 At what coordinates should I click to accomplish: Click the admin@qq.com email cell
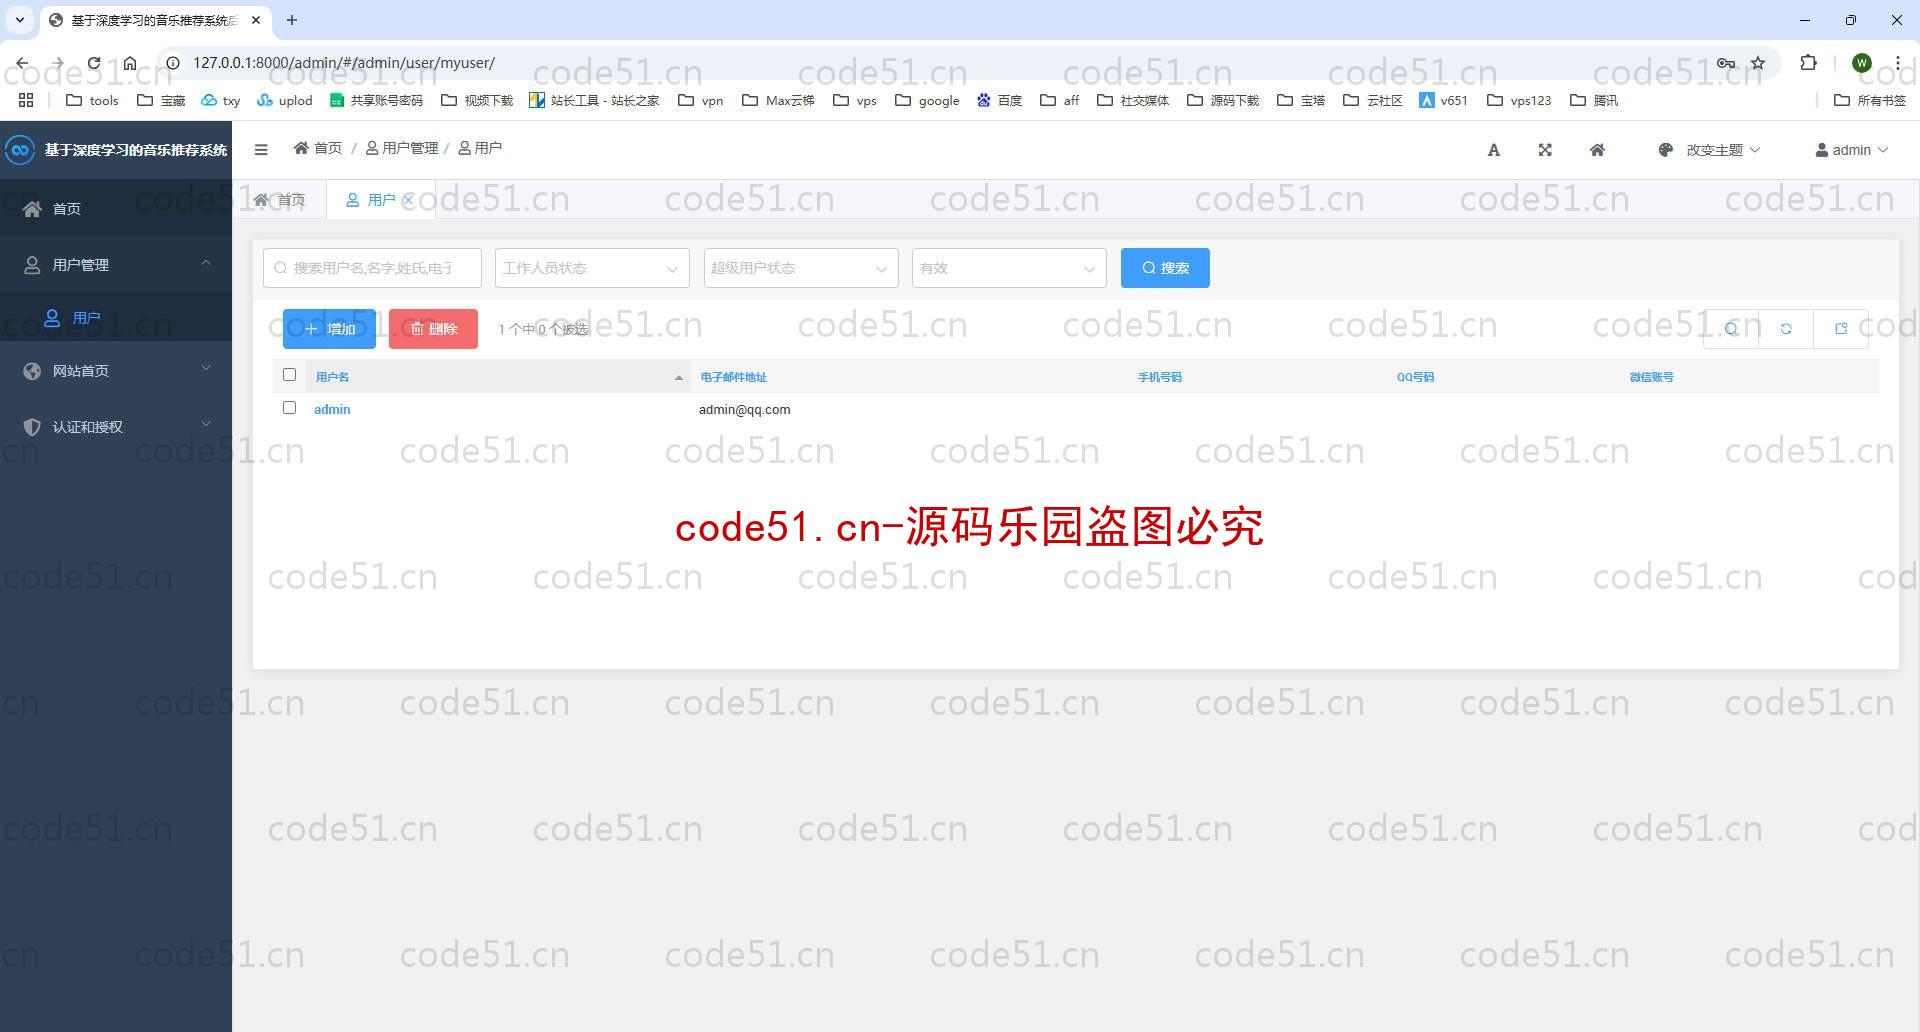[745, 409]
